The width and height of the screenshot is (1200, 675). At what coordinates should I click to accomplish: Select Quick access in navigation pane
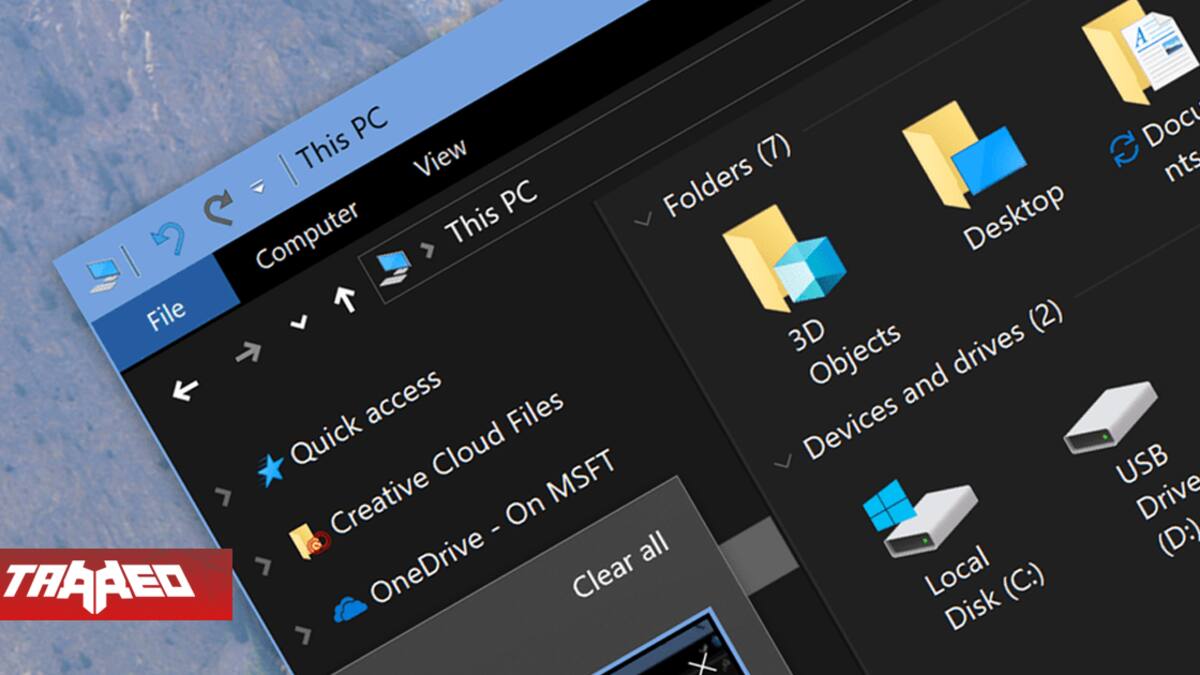pos(365,417)
